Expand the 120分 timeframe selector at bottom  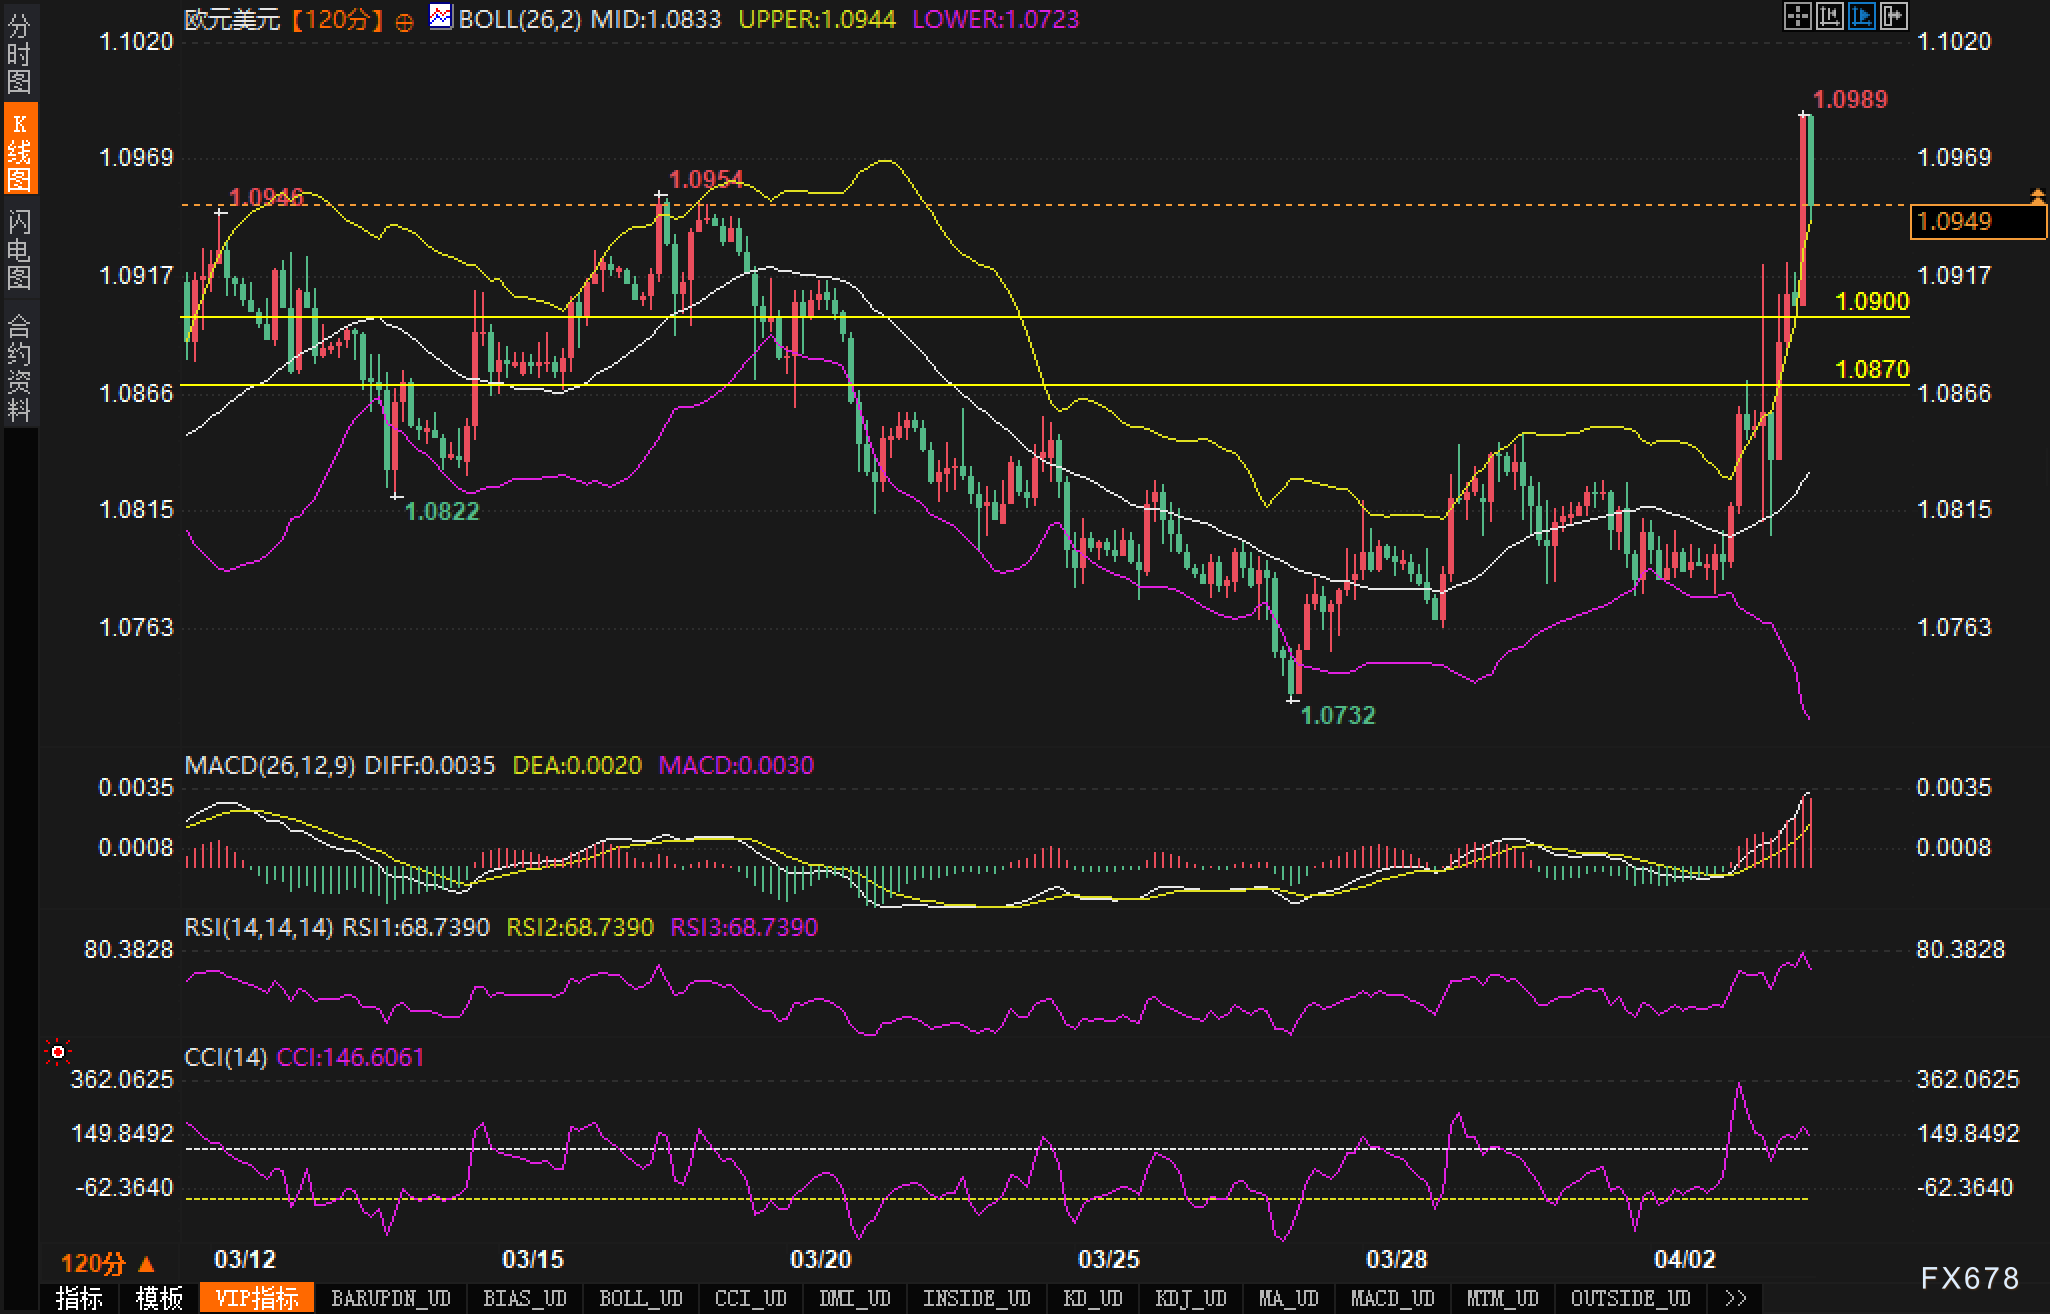[108, 1263]
